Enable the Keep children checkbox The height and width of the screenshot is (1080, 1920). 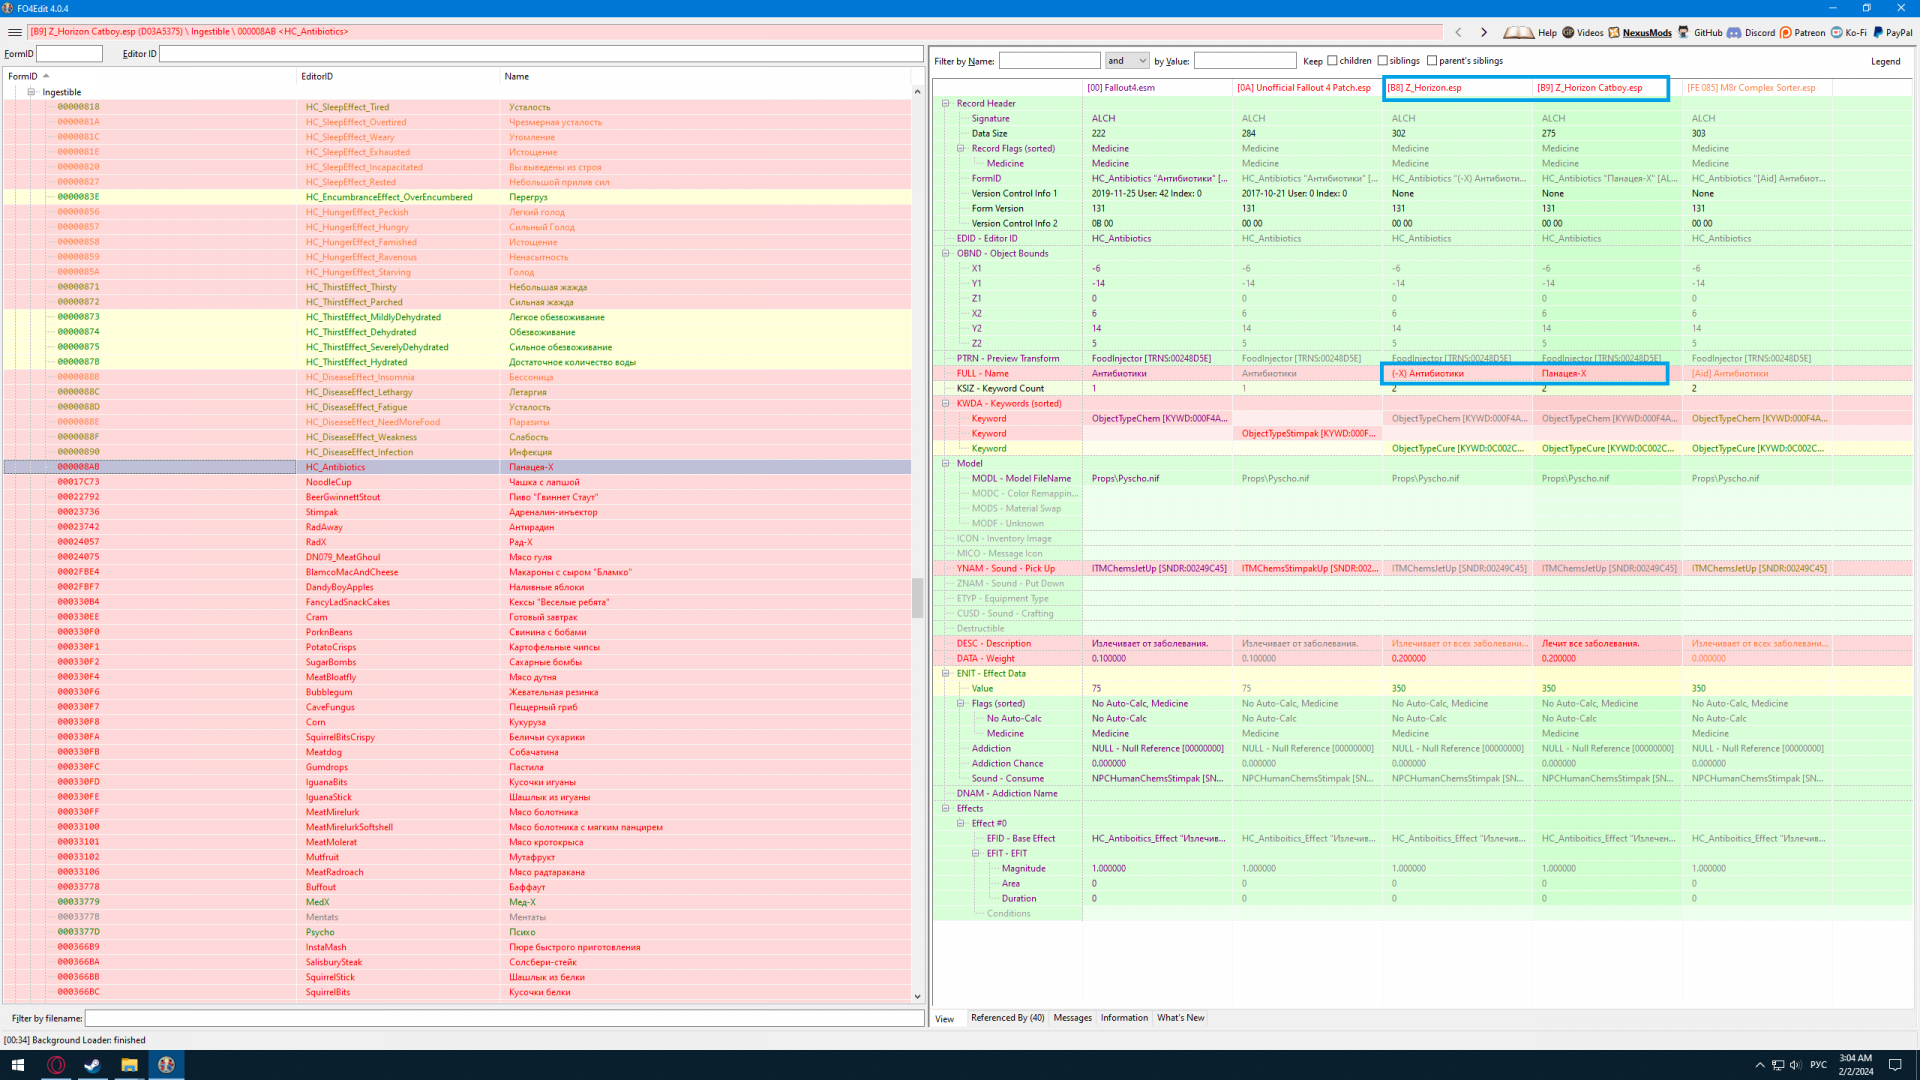[x=1332, y=61]
